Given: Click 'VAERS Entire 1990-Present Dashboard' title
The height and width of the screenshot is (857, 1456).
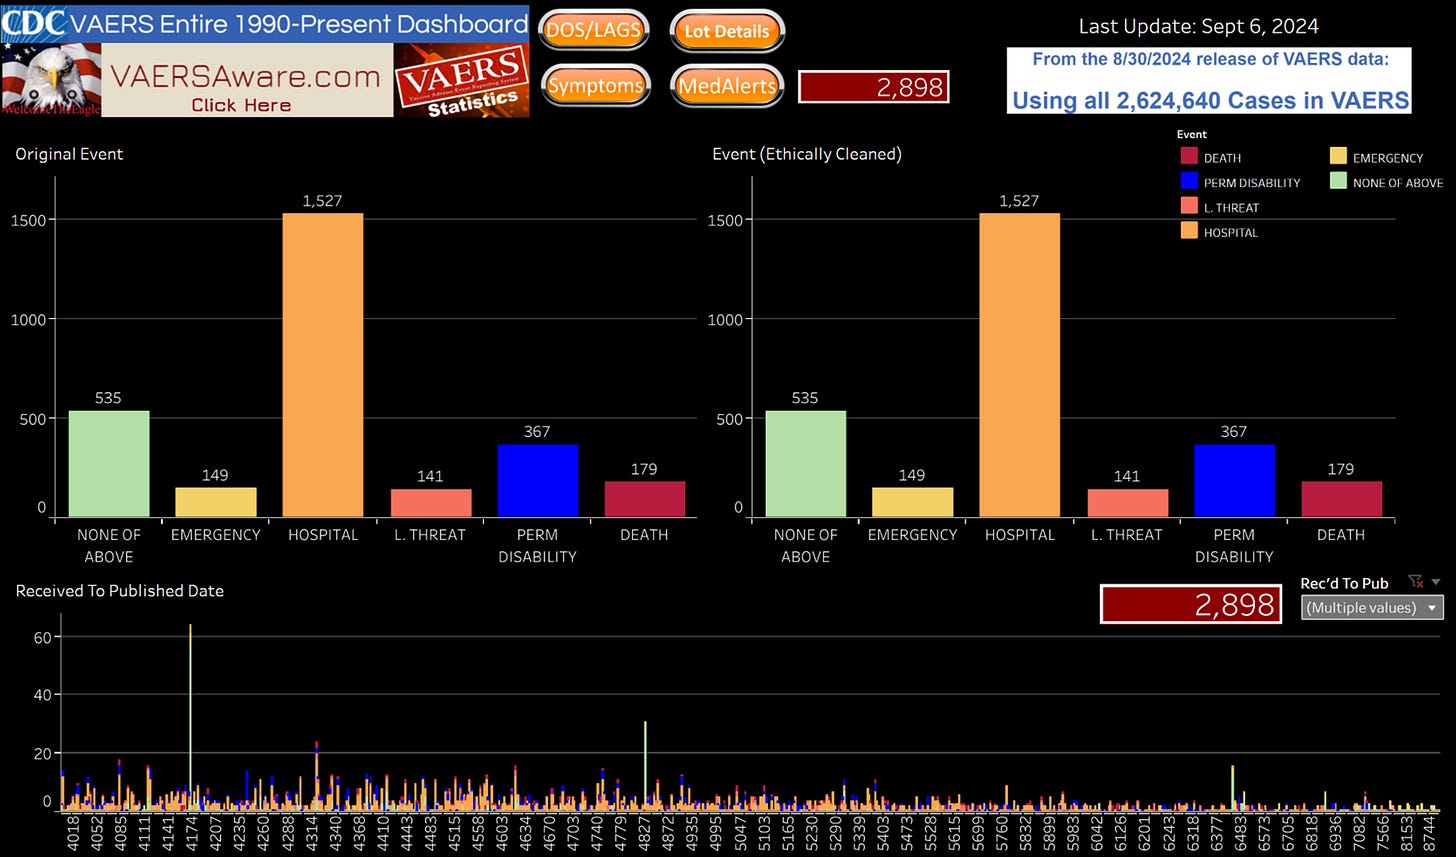Looking at the screenshot, I should pos(300,23).
